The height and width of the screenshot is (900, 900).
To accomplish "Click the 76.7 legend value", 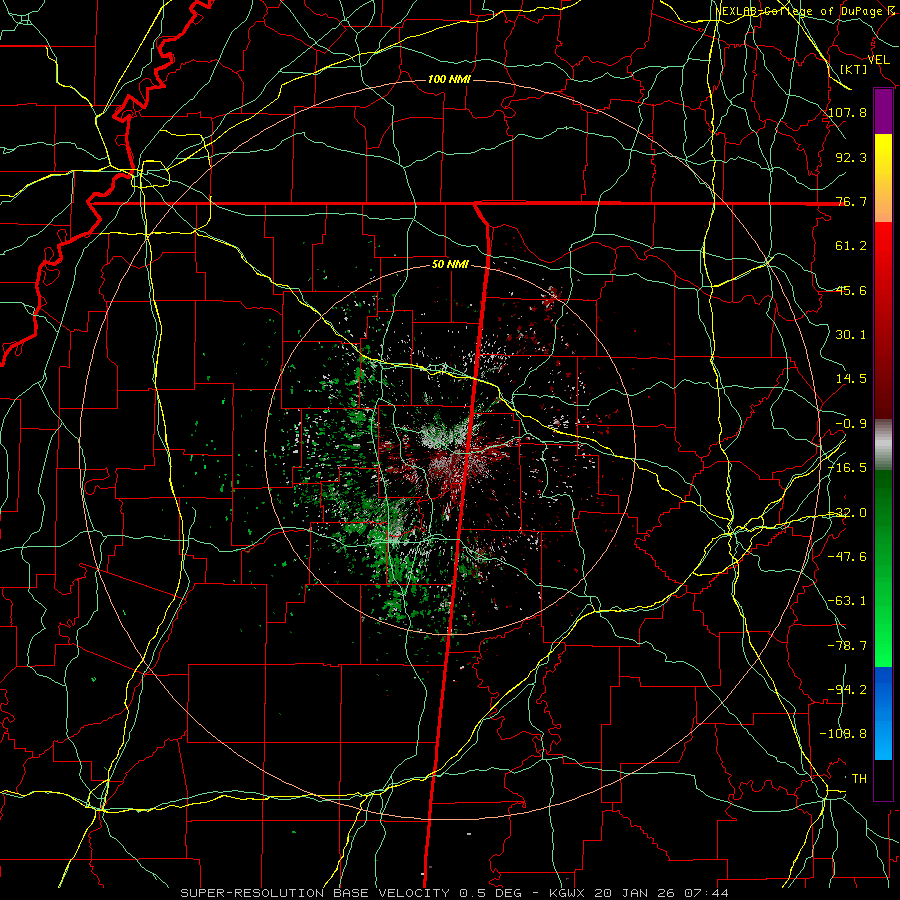I will [x=851, y=201].
